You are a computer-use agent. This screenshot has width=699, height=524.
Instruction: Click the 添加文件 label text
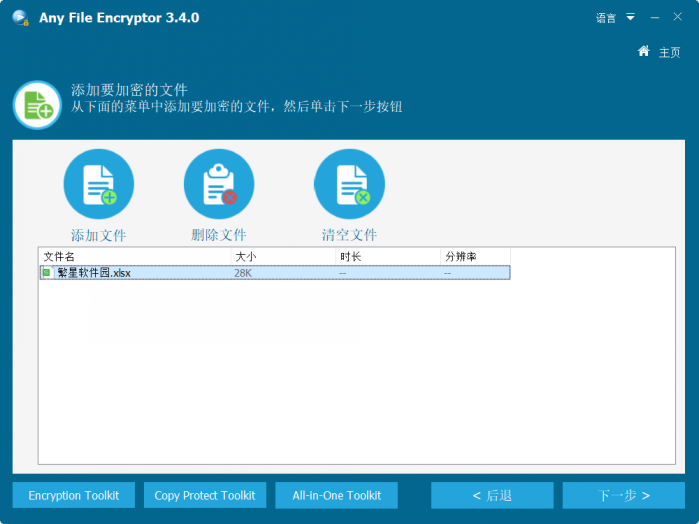[99, 235]
